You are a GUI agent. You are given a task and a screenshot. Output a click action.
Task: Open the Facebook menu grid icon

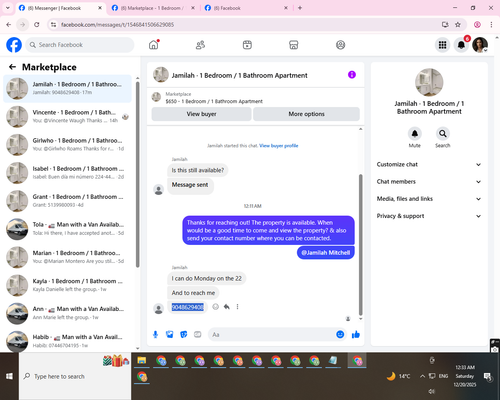(442, 45)
